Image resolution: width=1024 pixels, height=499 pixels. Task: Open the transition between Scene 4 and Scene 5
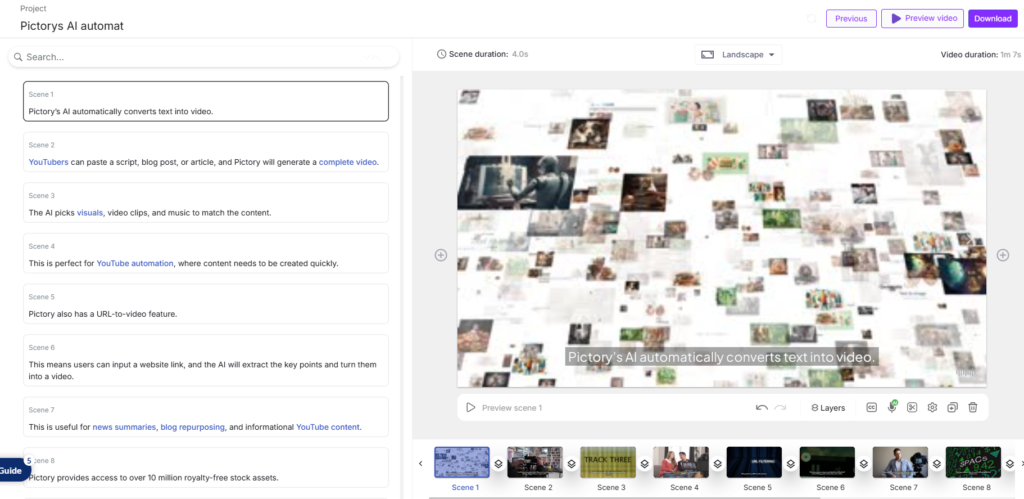718,464
